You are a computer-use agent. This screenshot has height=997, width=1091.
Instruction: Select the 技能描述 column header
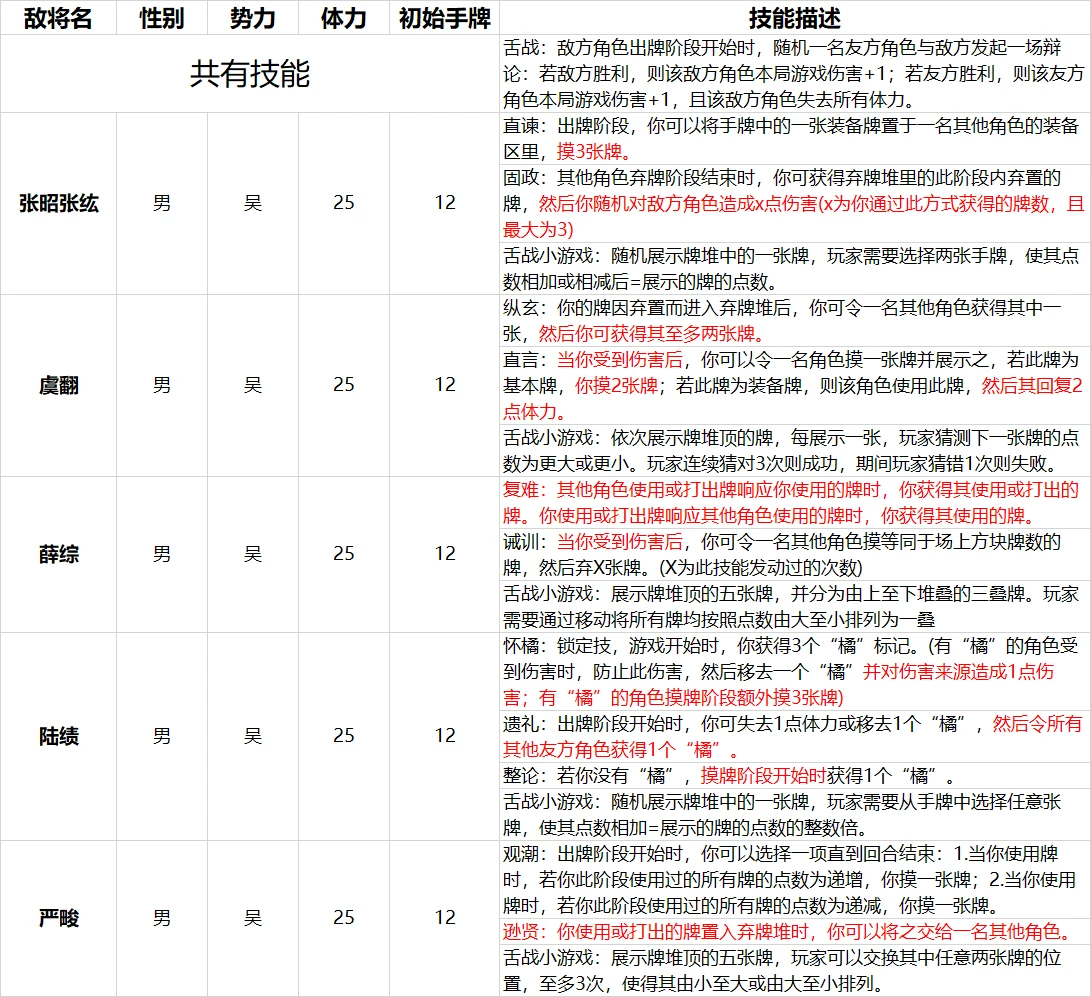794,18
